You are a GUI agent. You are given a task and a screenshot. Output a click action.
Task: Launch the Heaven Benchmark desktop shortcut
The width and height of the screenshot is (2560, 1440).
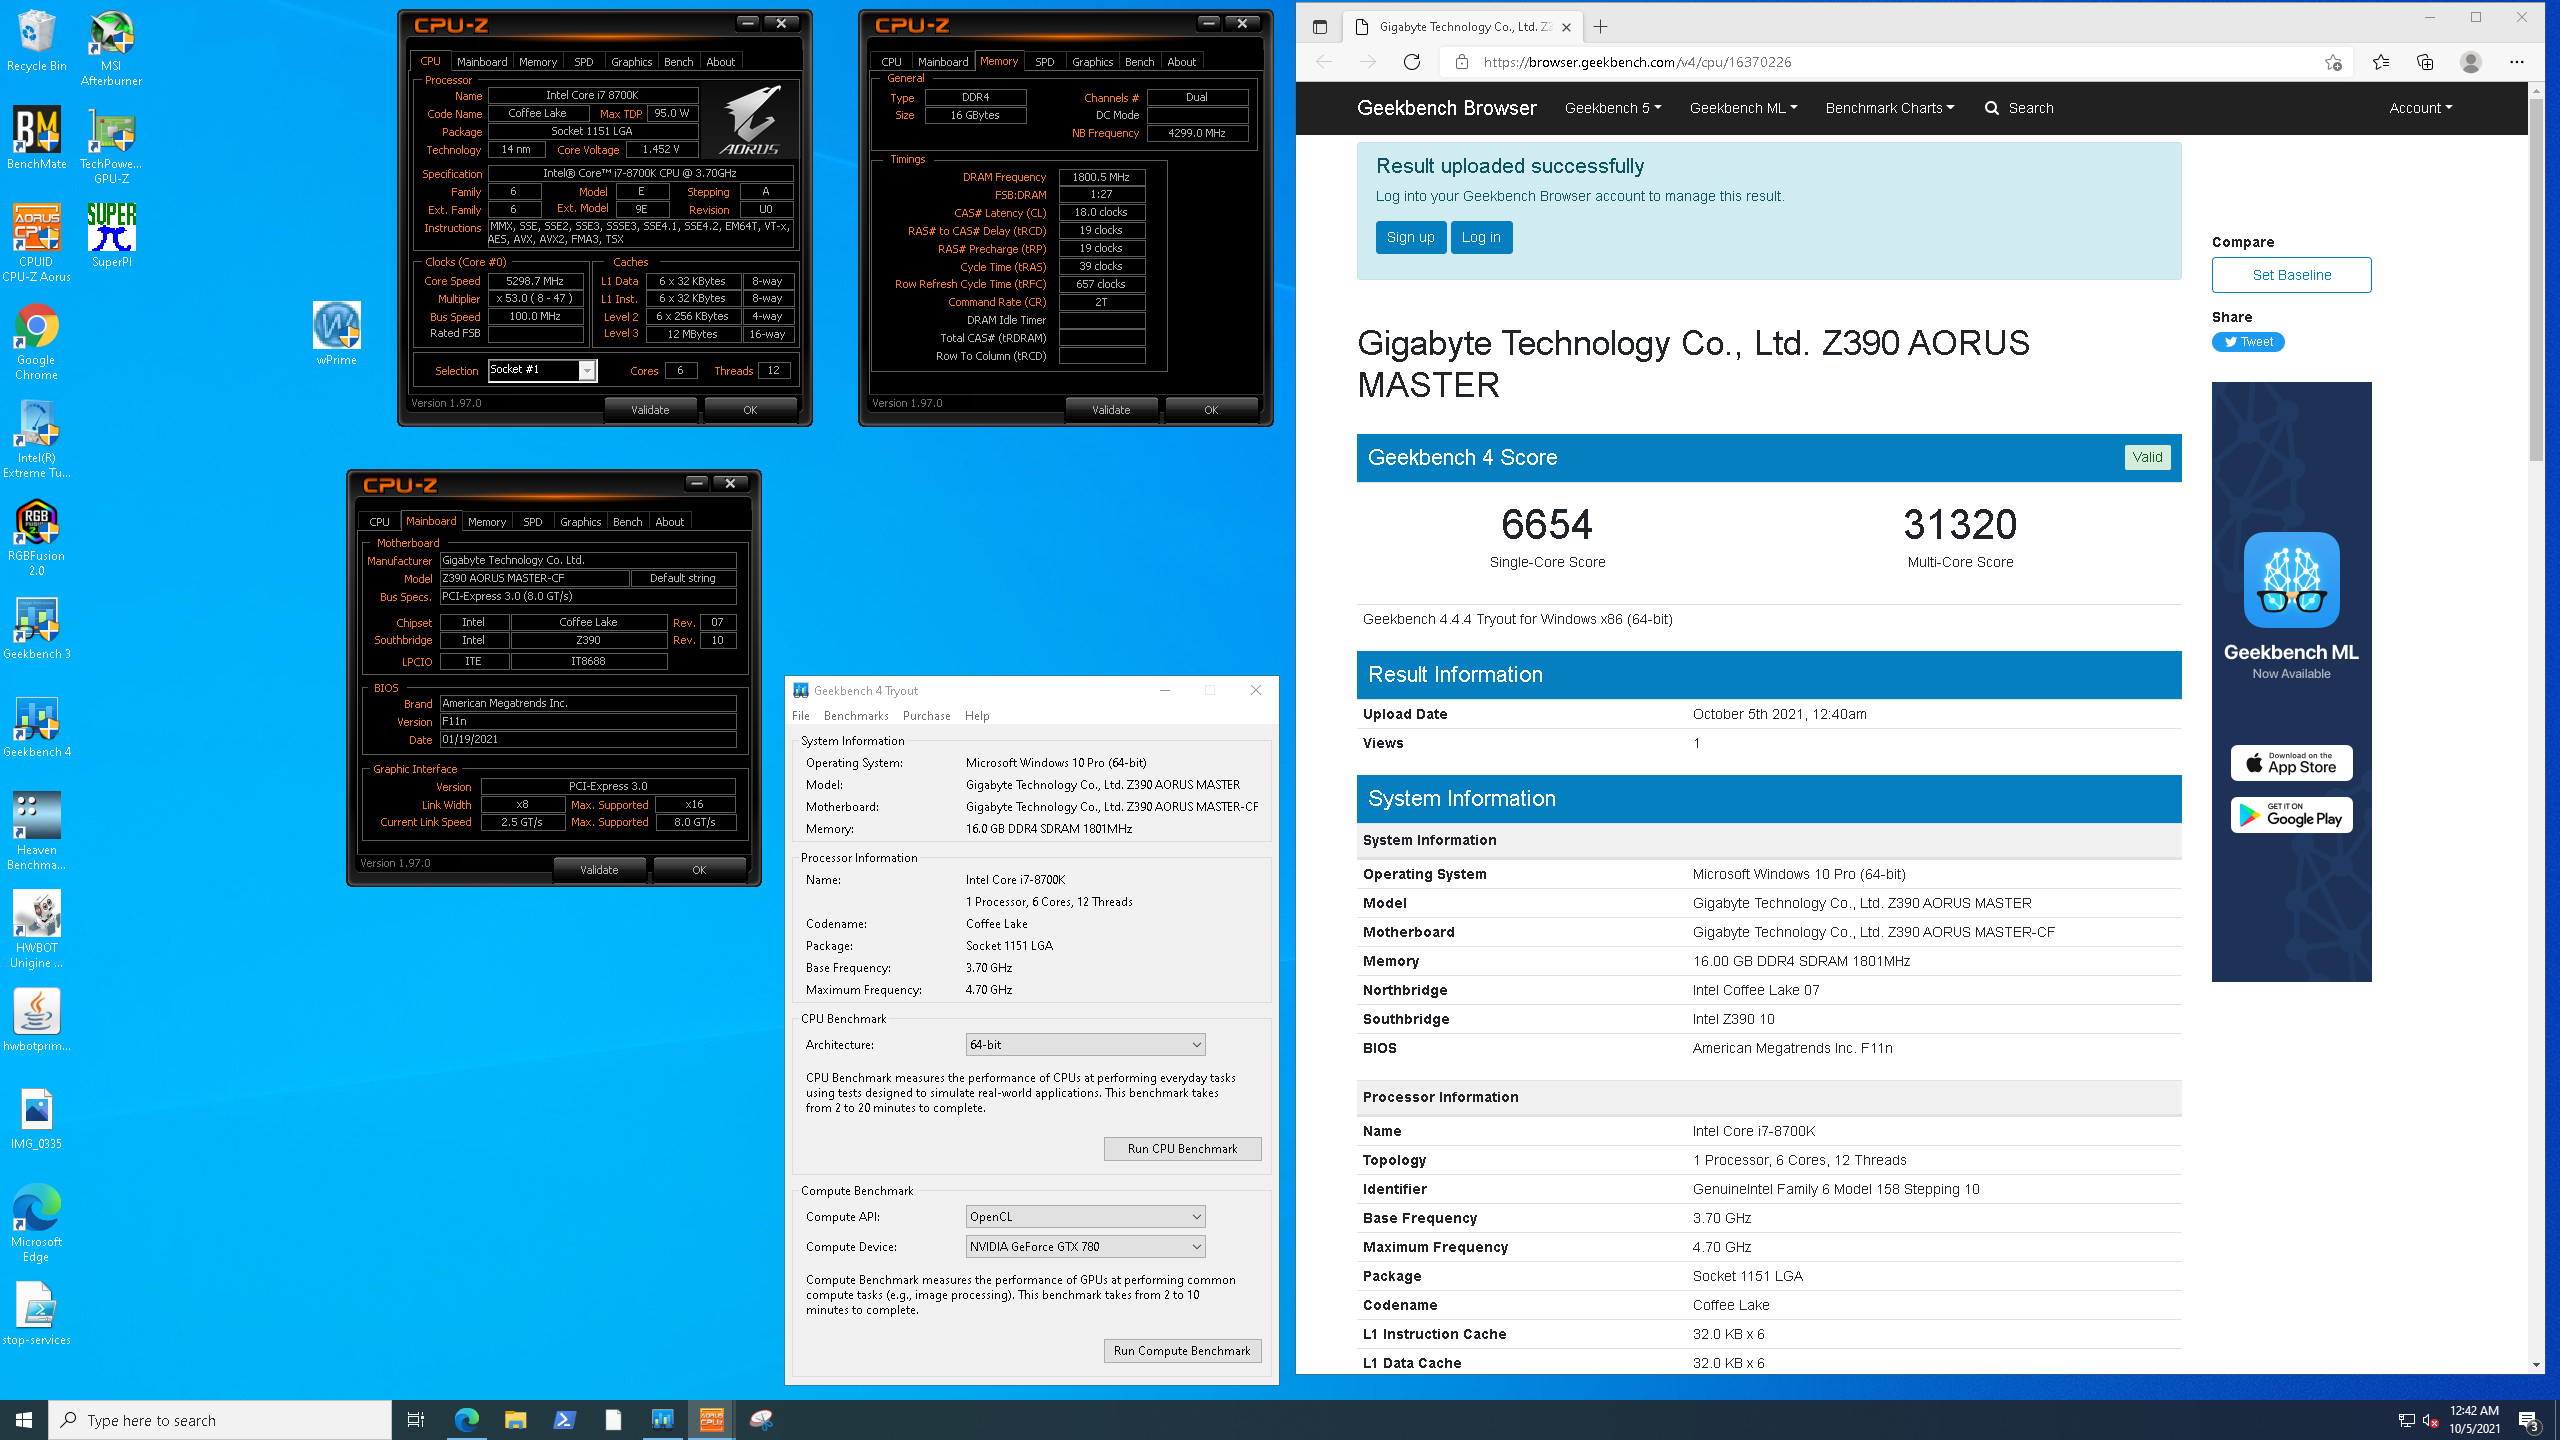(36, 831)
